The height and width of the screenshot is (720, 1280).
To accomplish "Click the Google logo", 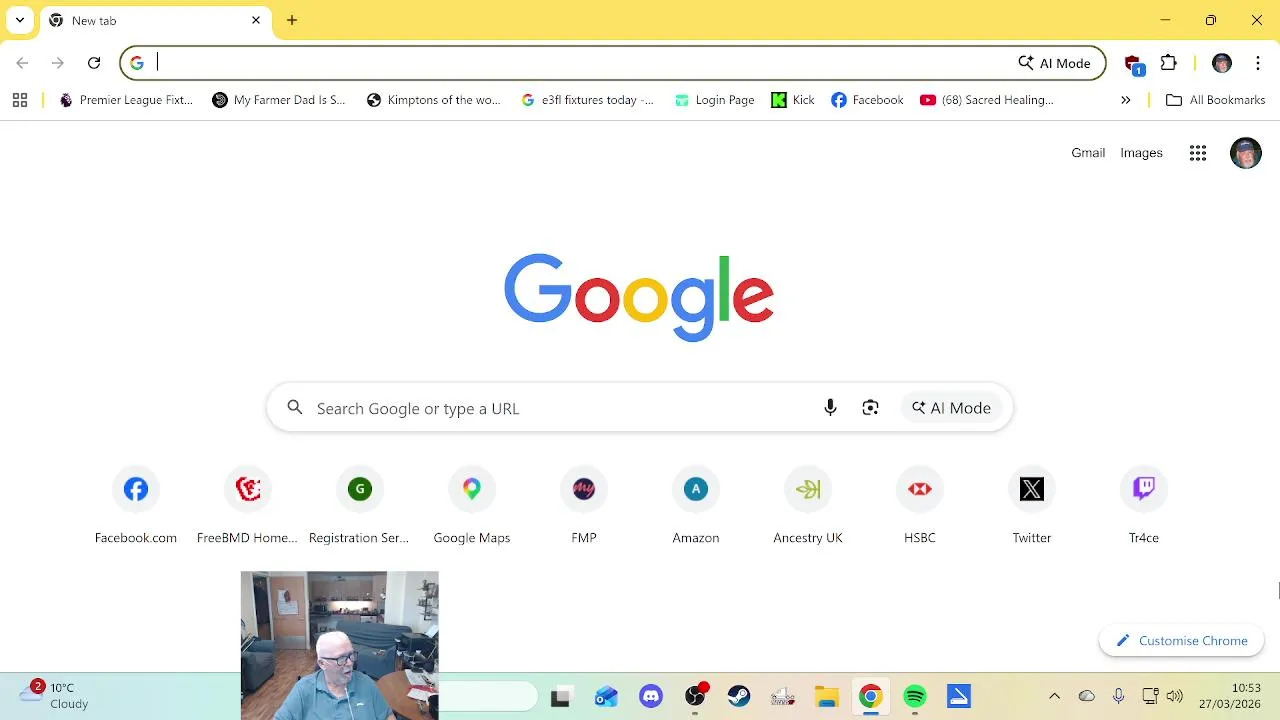I will coord(639,297).
